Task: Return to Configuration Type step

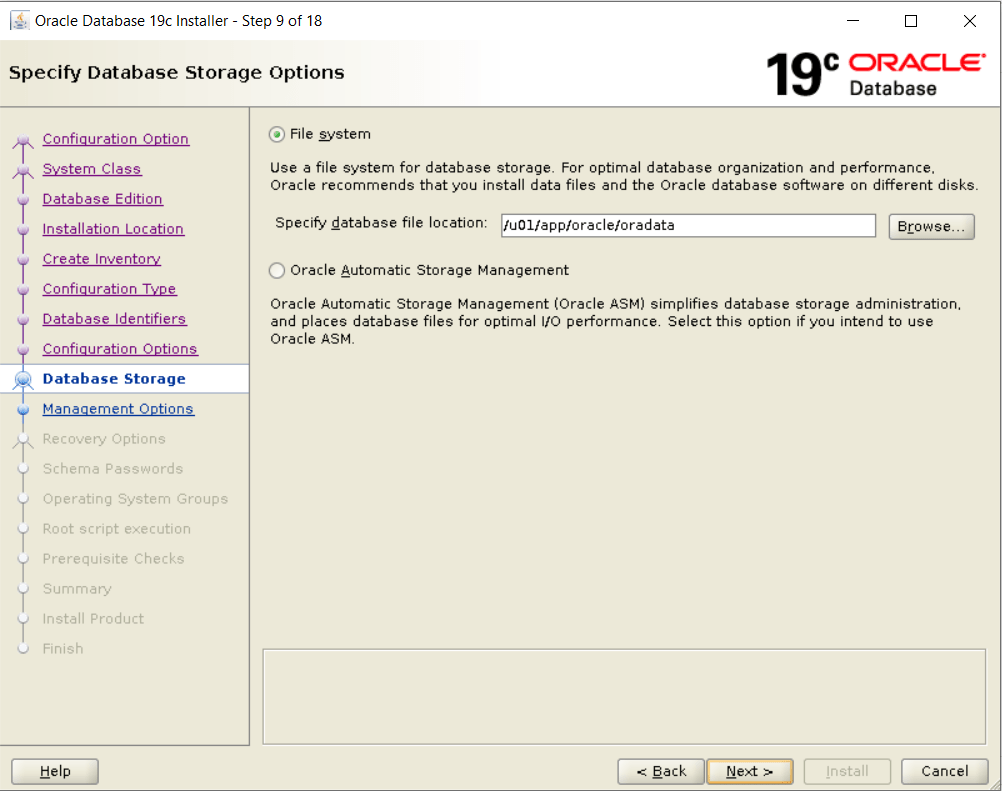Action: [109, 289]
